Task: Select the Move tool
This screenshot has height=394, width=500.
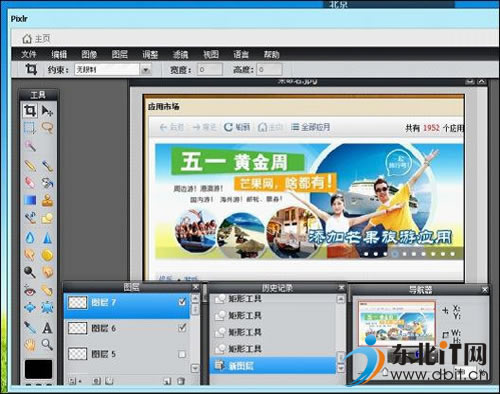Action: point(47,111)
